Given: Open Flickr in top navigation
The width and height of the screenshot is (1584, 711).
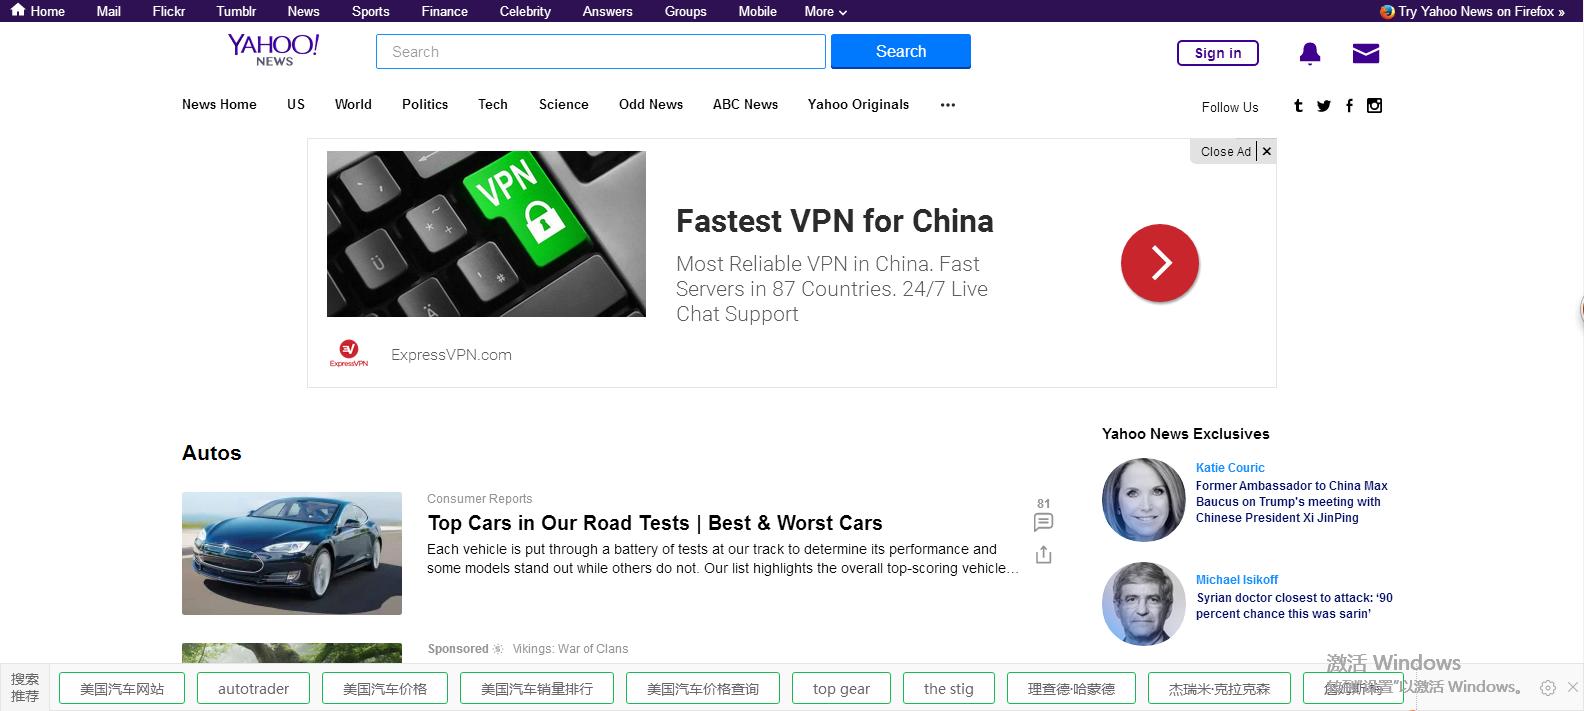Looking at the screenshot, I should (169, 11).
